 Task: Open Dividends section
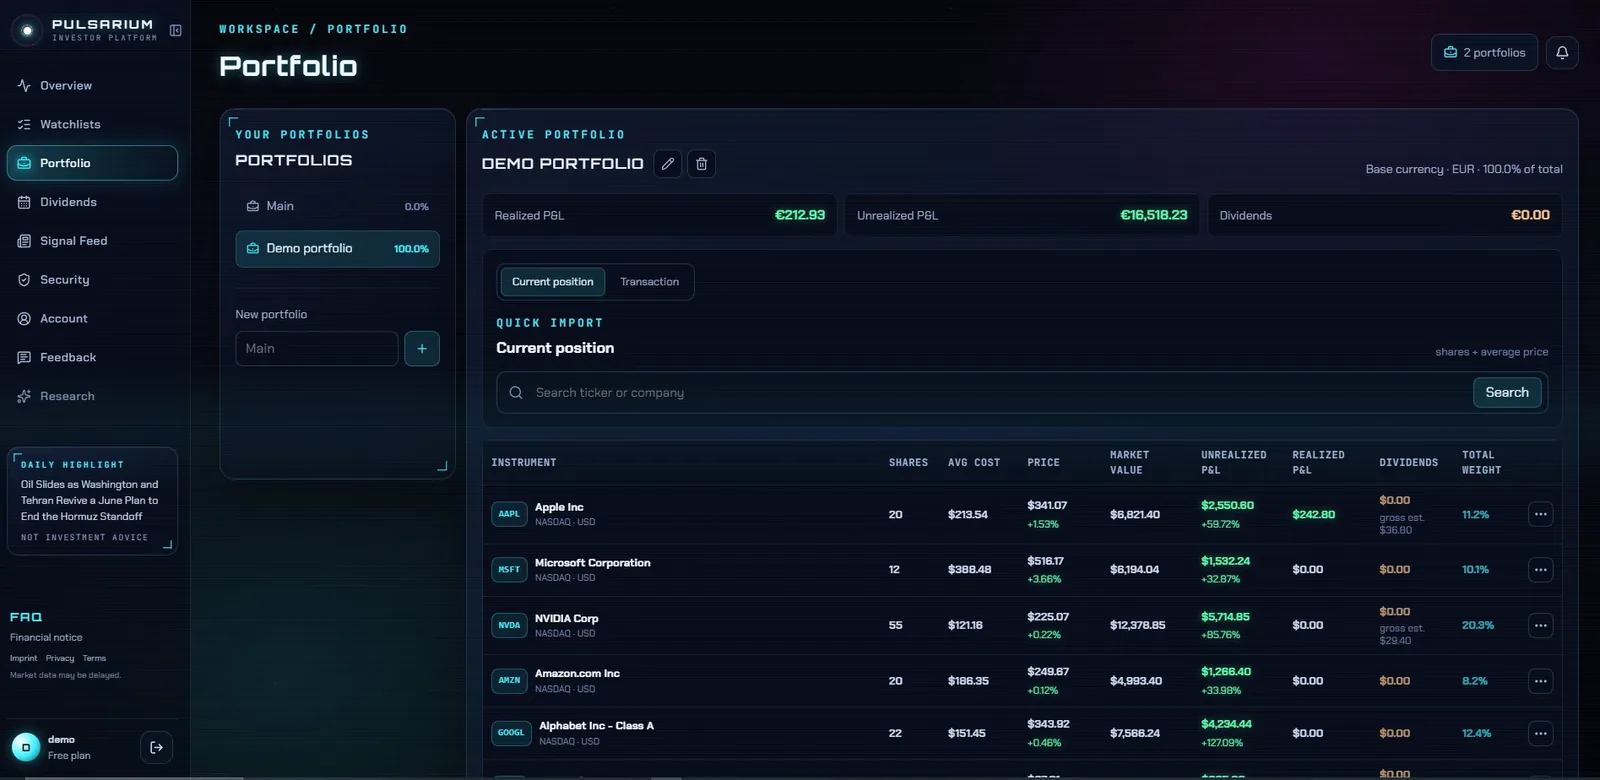[x=92, y=202]
